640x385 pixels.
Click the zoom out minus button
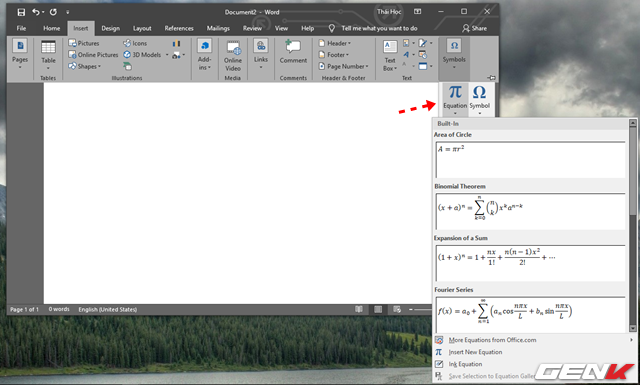[411, 309]
